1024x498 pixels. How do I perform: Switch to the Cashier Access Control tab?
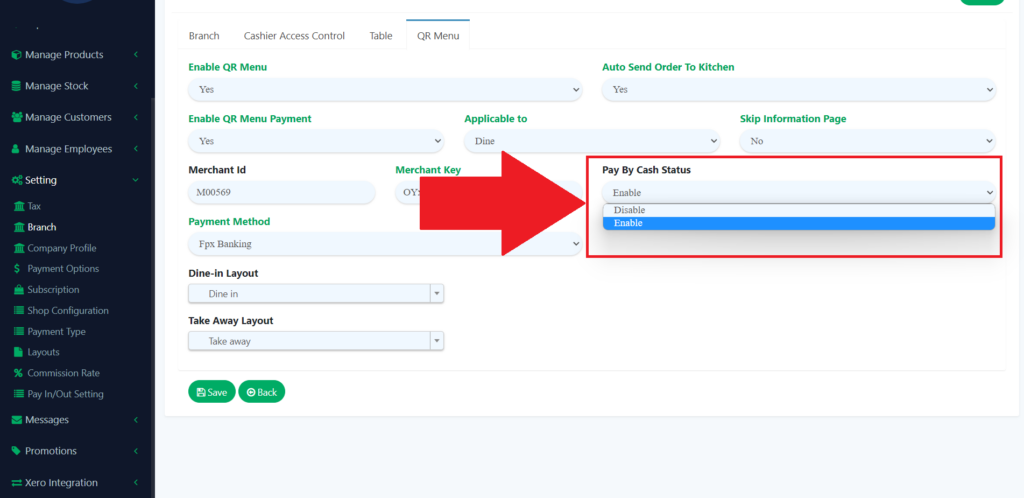pos(294,36)
